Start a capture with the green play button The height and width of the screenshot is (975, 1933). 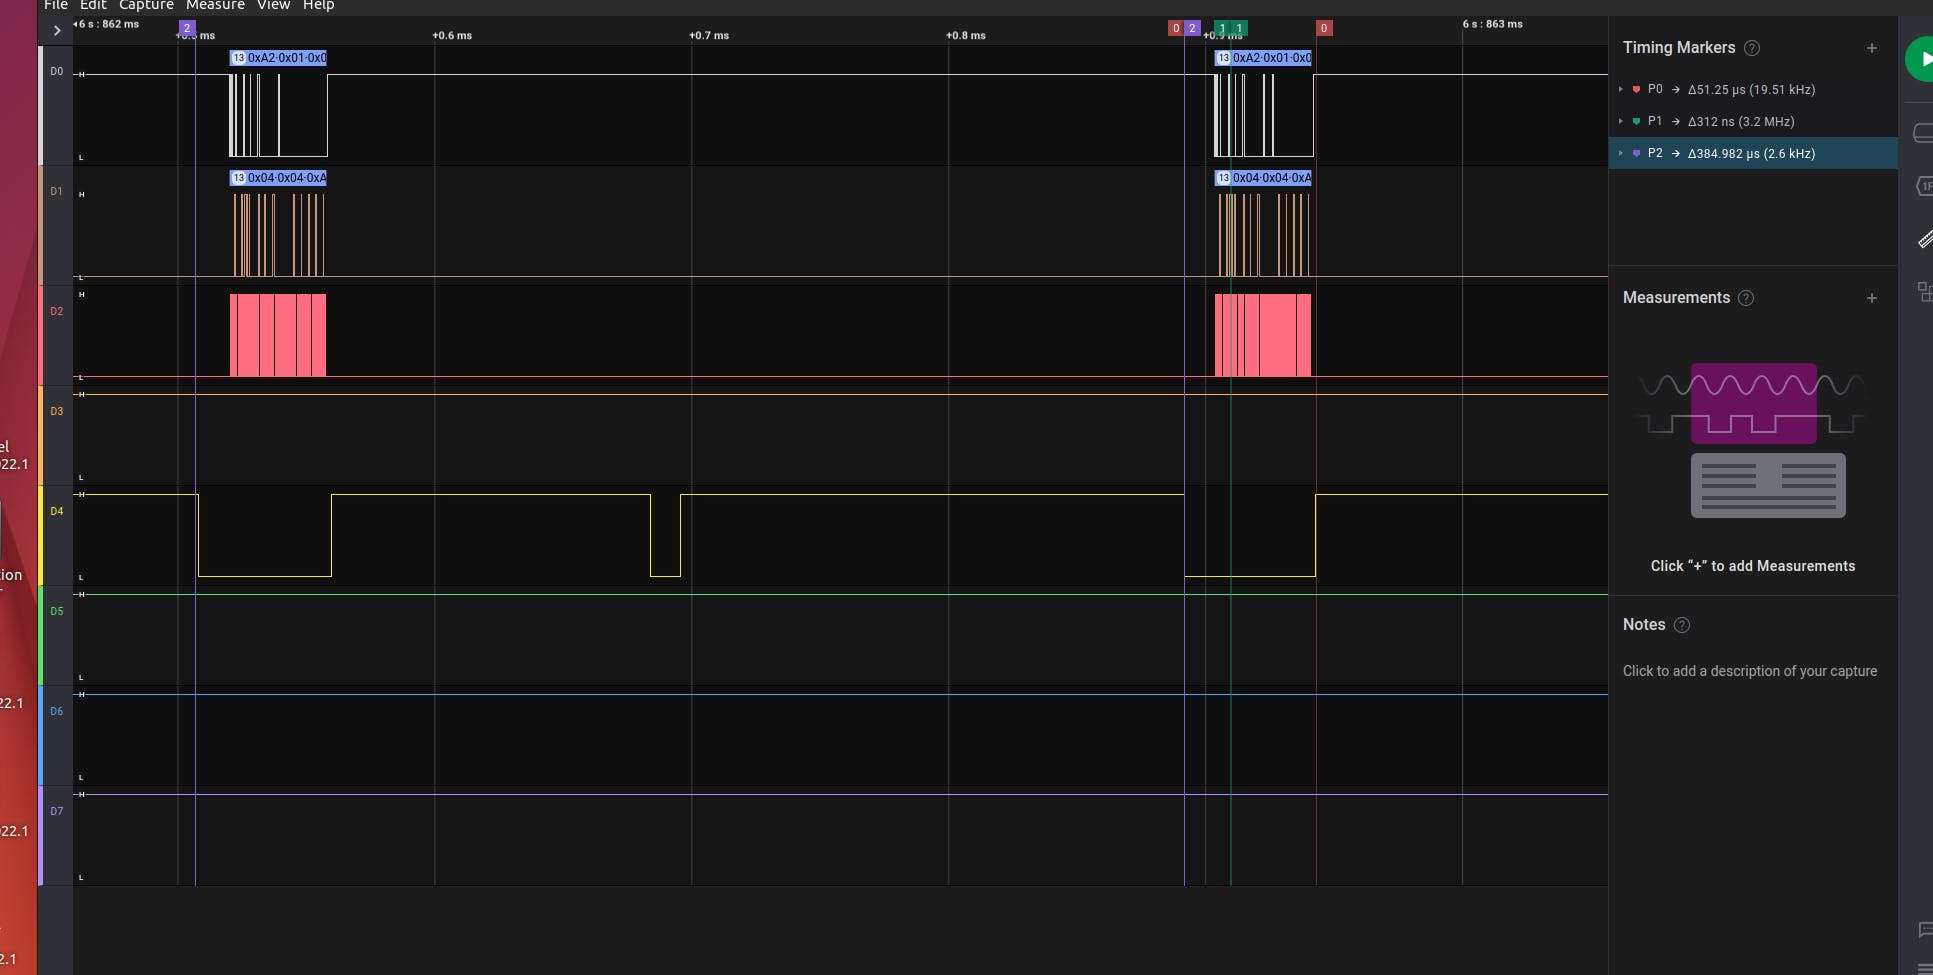click(x=1921, y=59)
